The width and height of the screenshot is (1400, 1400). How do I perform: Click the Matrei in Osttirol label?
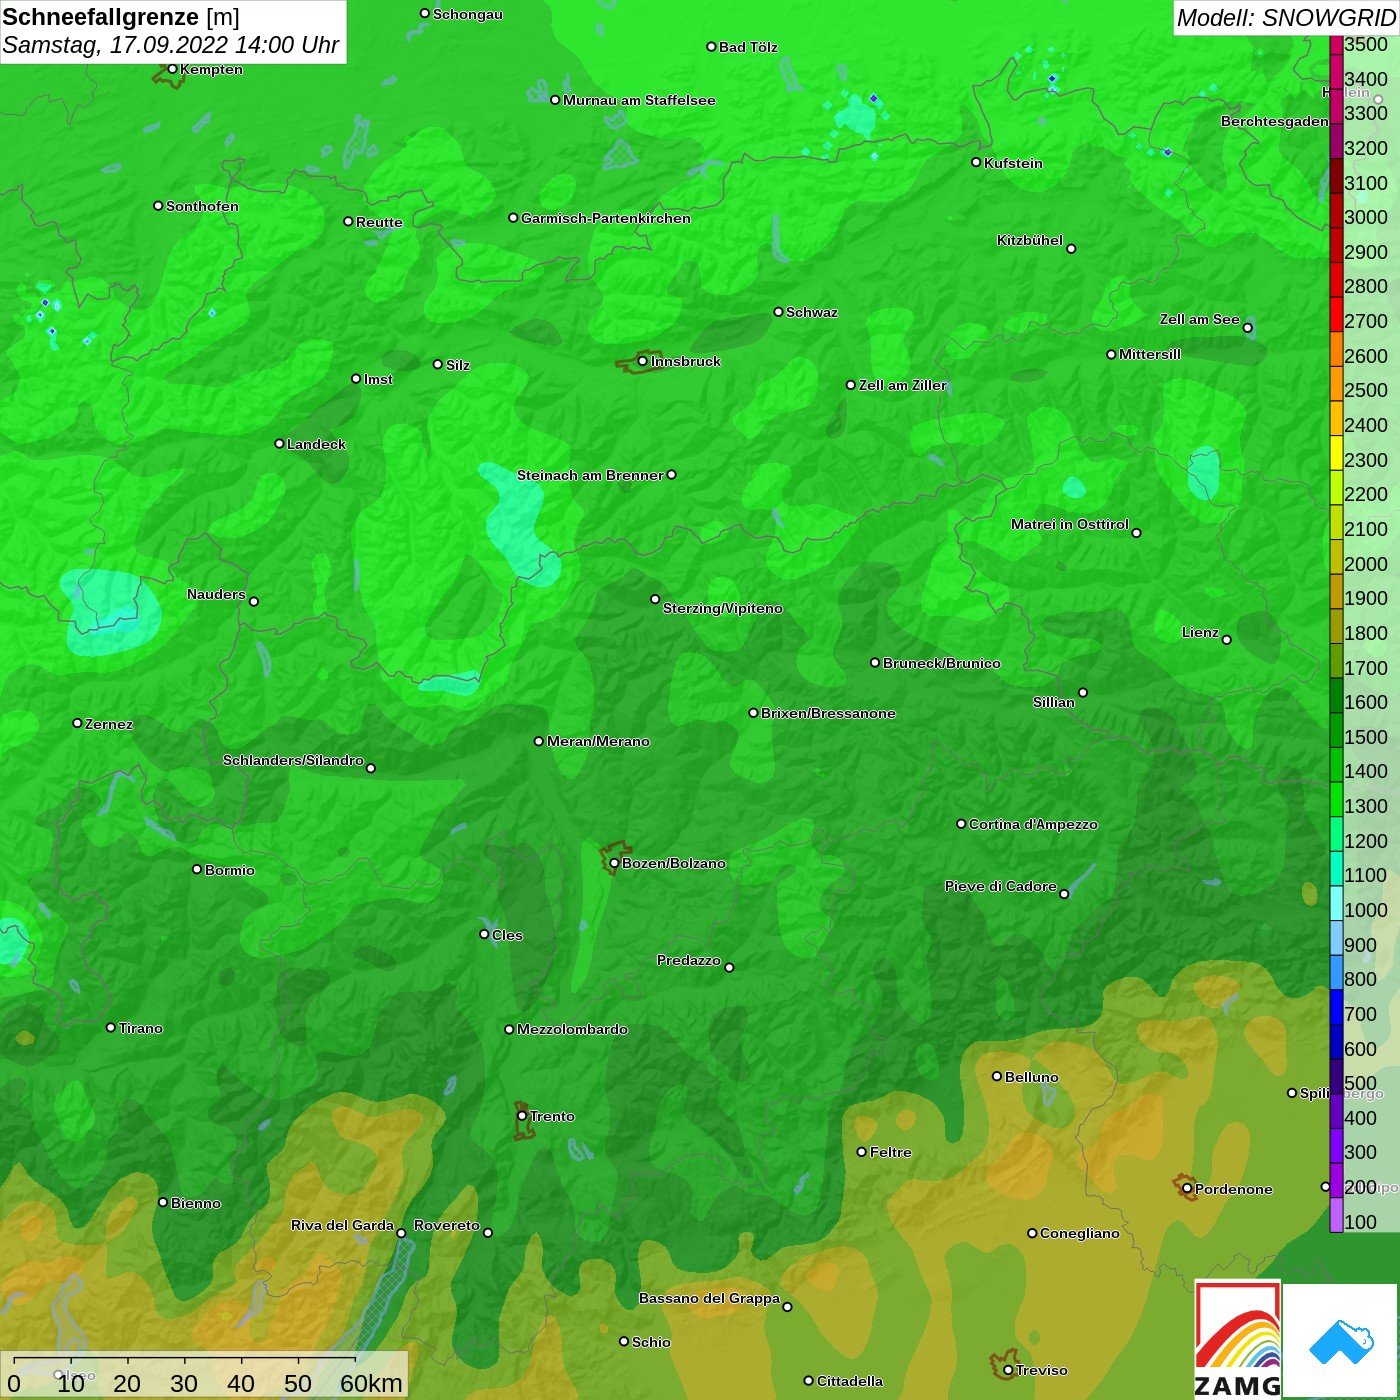click(x=1070, y=524)
